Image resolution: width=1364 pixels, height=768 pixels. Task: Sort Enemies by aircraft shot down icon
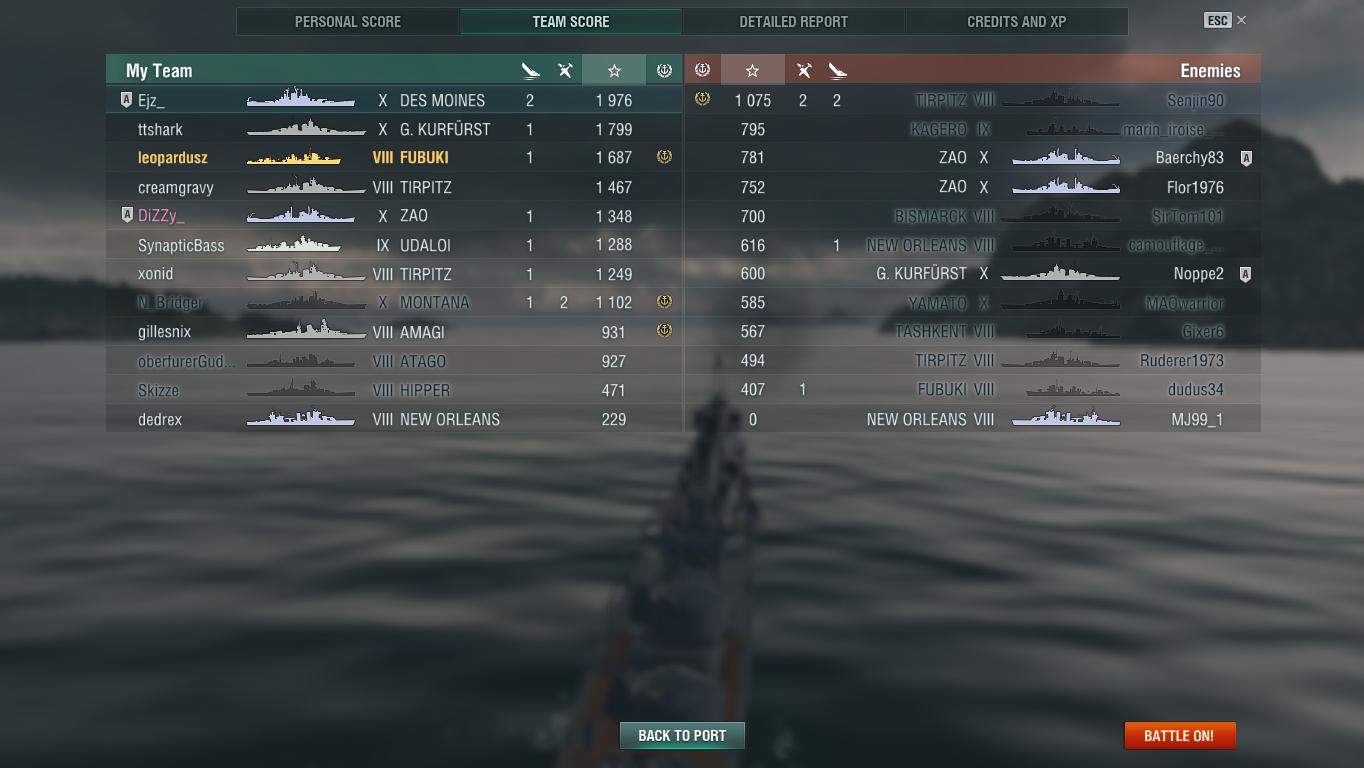(803, 70)
